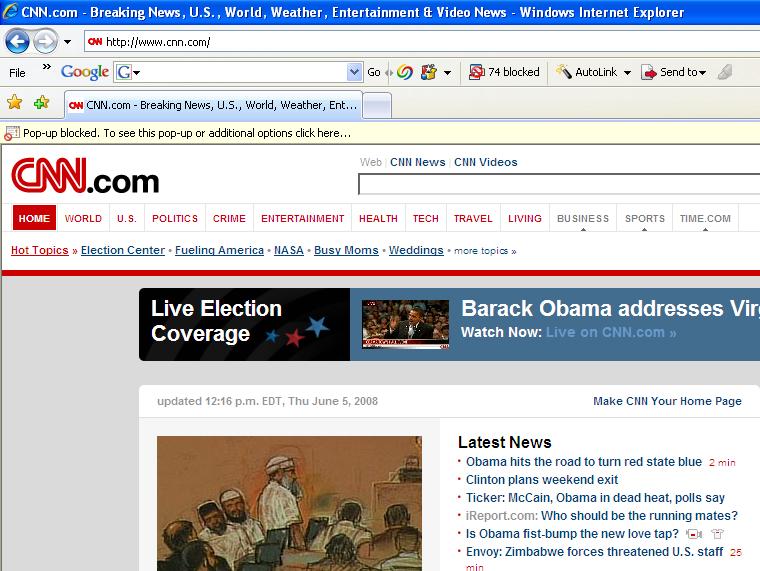Open the Election Center hot topic link
The height and width of the screenshot is (571, 760).
point(122,250)
